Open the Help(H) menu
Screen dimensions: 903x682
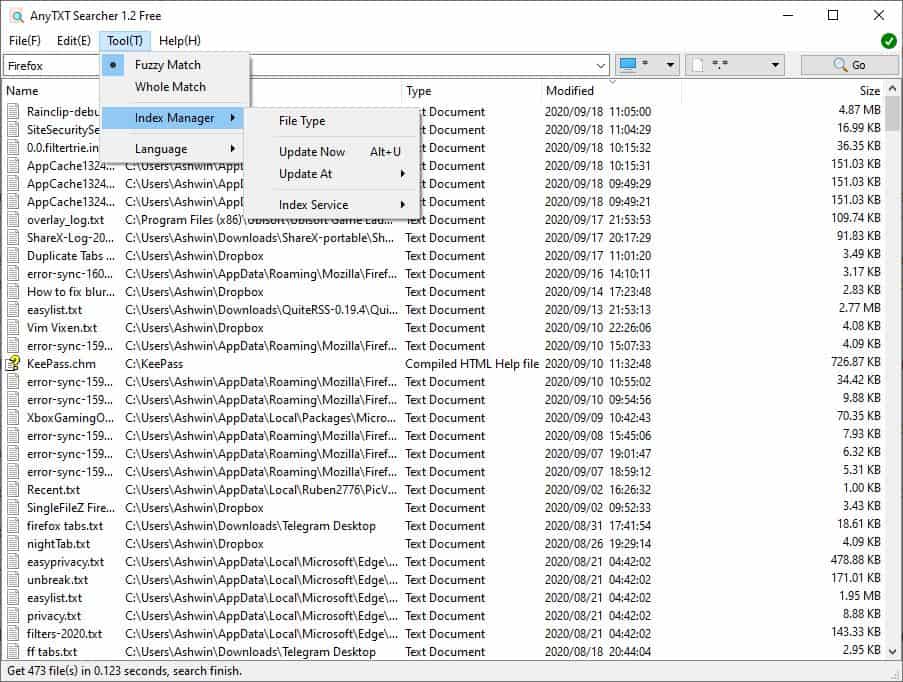[x=180, y=41]
